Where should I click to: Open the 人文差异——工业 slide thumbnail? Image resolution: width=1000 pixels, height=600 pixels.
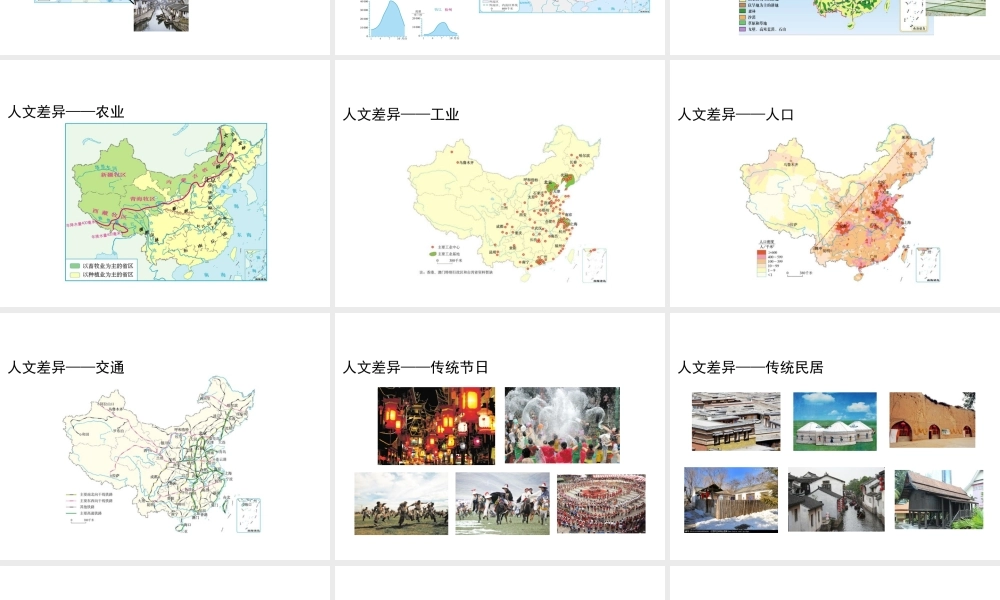(499, 184)
